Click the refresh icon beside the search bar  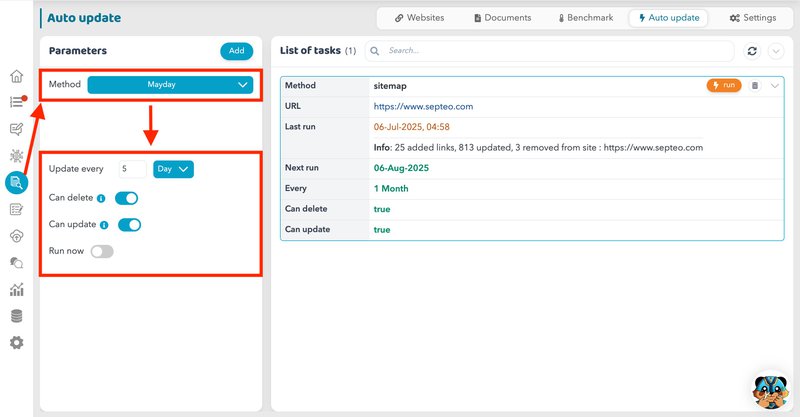(752, 51)
